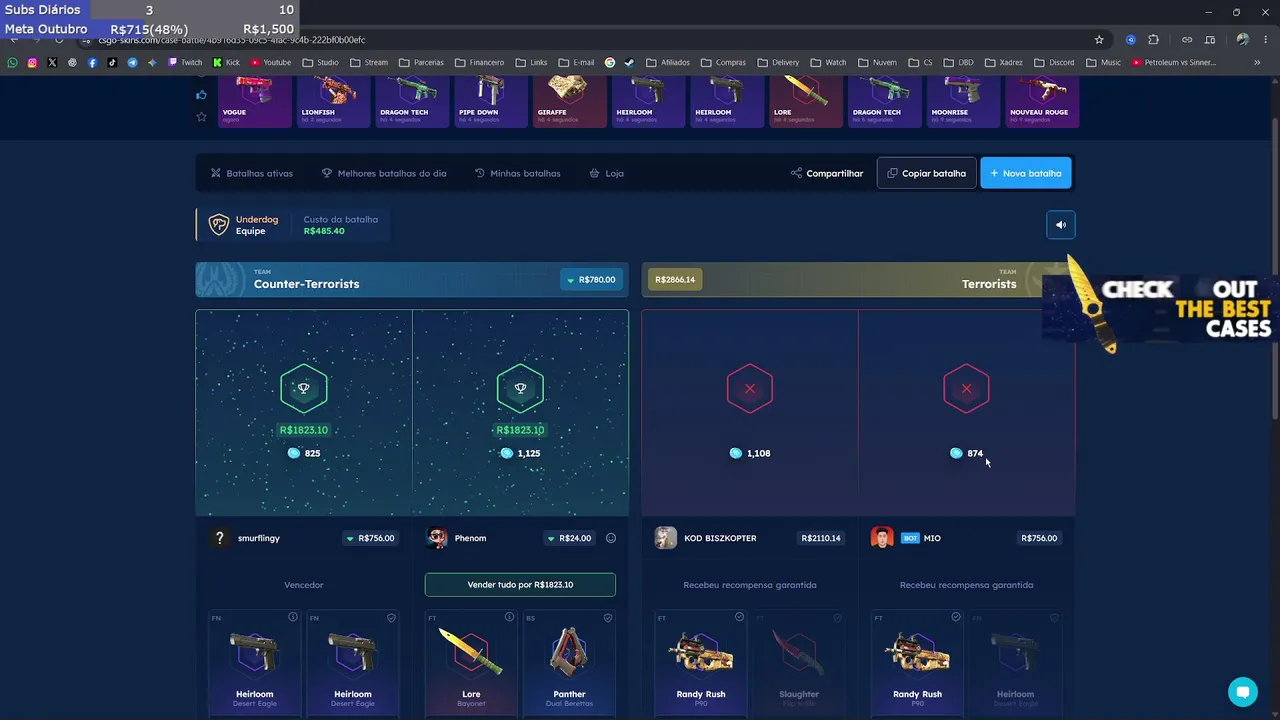Click the Compartilhar share button

click(827, 173)
